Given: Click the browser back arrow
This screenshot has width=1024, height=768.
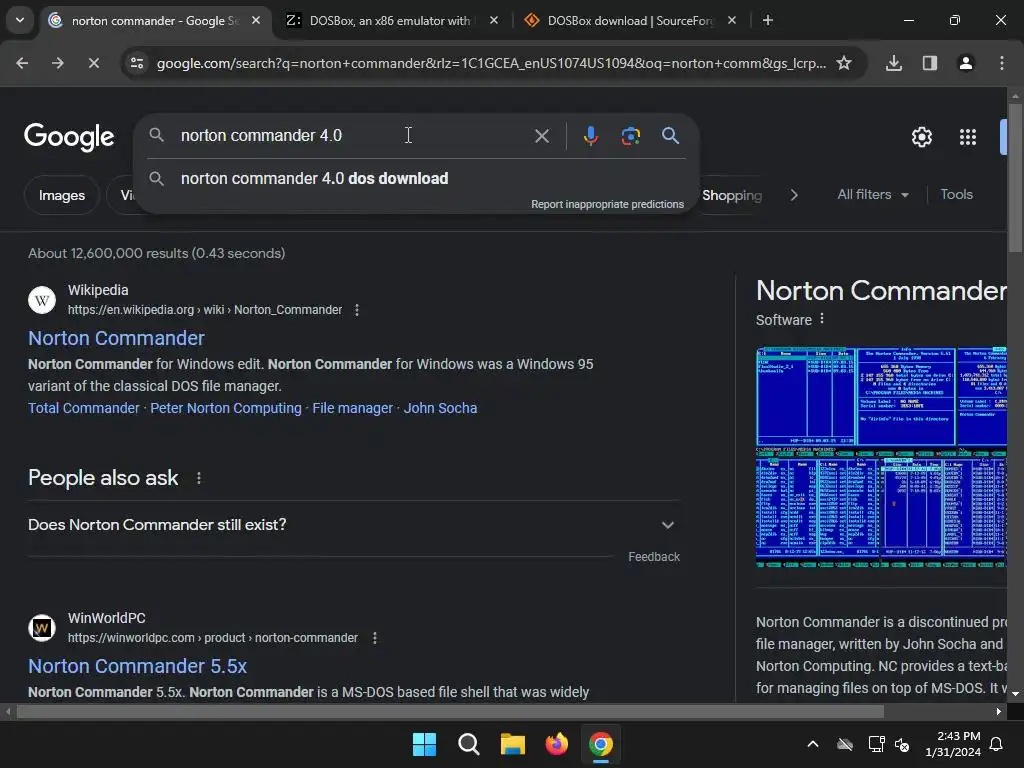Looking at the screenshot, I should (x=22, y=63).
